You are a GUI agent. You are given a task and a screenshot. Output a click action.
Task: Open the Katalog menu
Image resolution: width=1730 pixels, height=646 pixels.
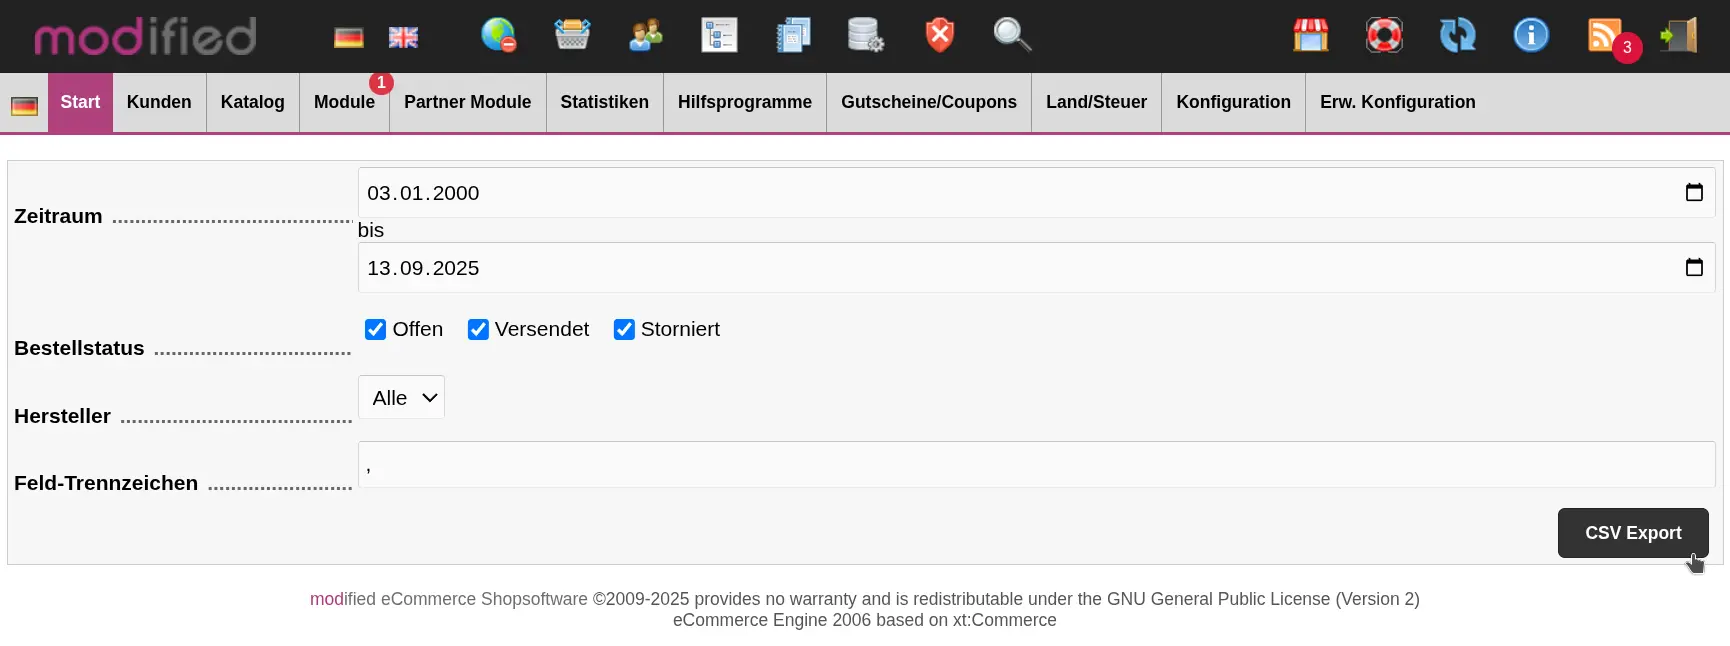pyautogui.click(x=252, y=102)
